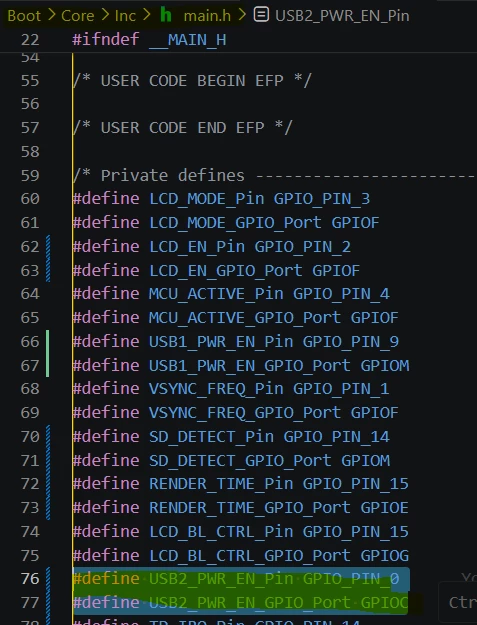The height and width of the screenshot is (625, 477).
Task: Click line number 55 in gutter
Action: 30,81
